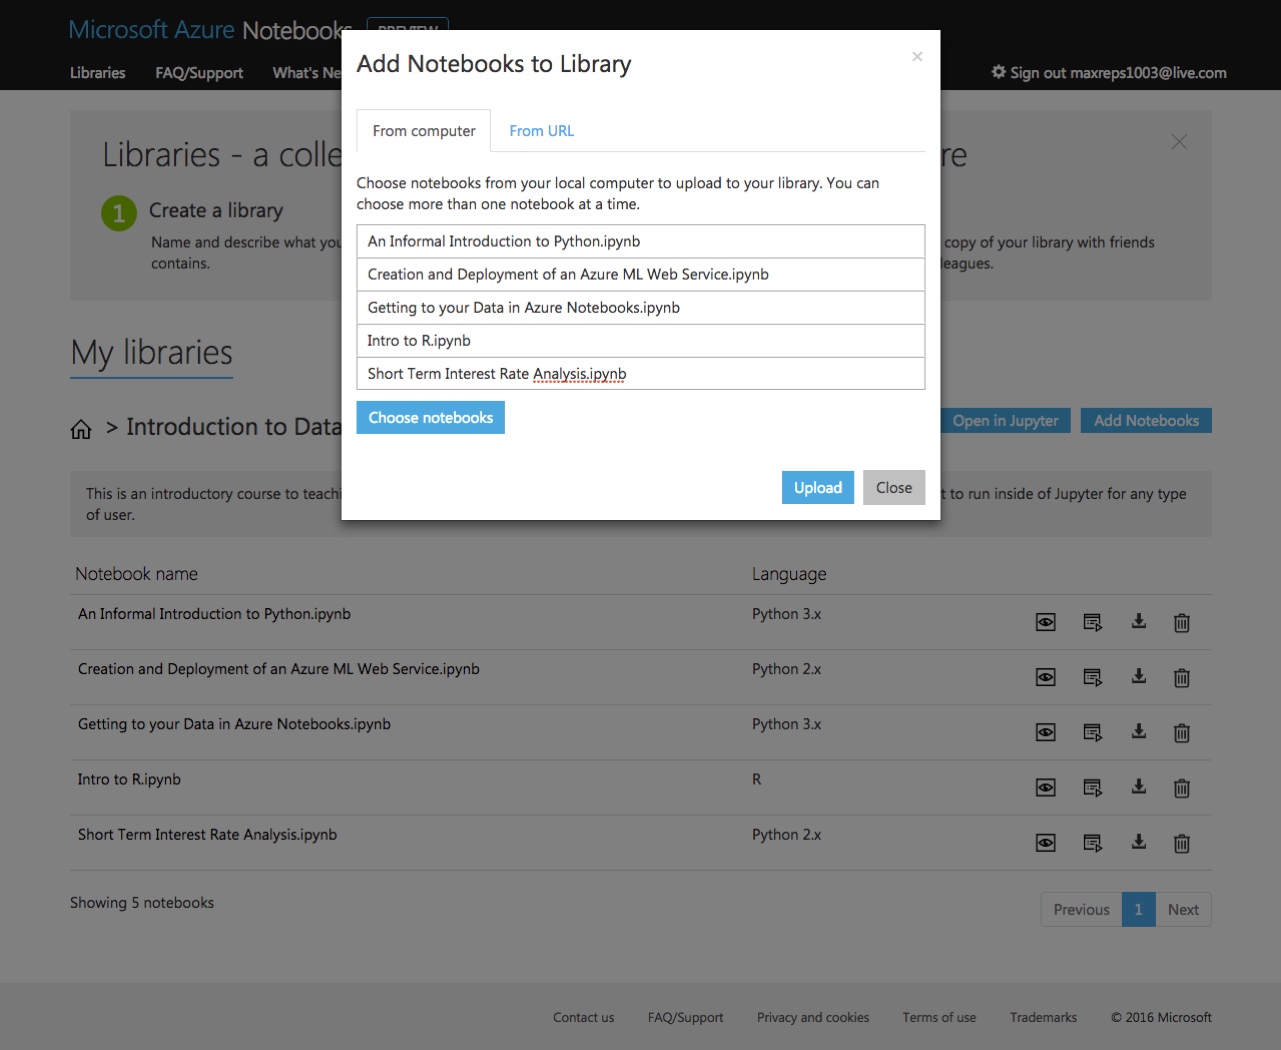The width and height of the screenshot is (1281, 1050).
Task: Click the Add Notebooks button on page
Action: pyautogui.click(x=1146, y=421)
